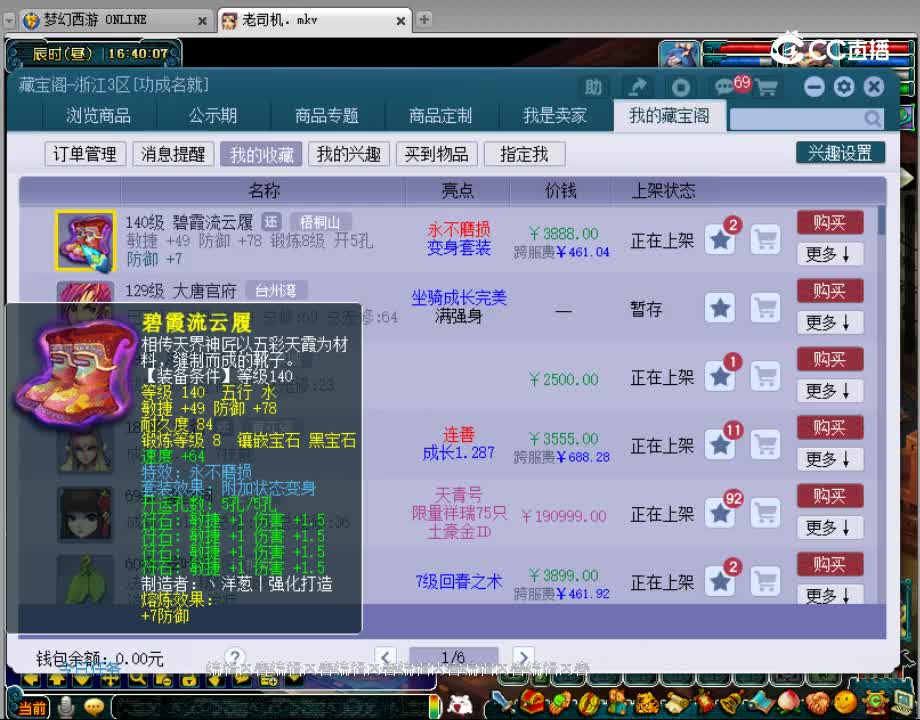The height and width of the screenshot is (720, 920).
Task: Add the ¥2500.00 item to cart
Action: click(765, 376)
